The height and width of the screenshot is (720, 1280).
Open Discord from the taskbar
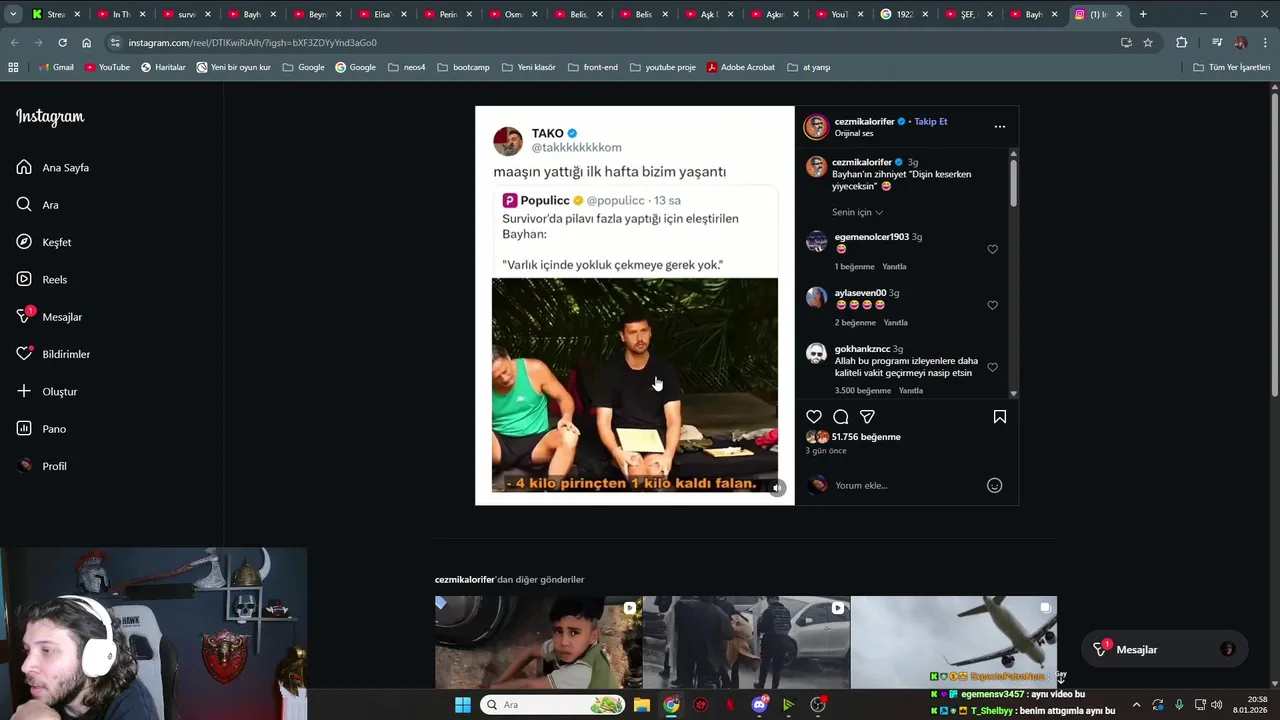point(759,705)
